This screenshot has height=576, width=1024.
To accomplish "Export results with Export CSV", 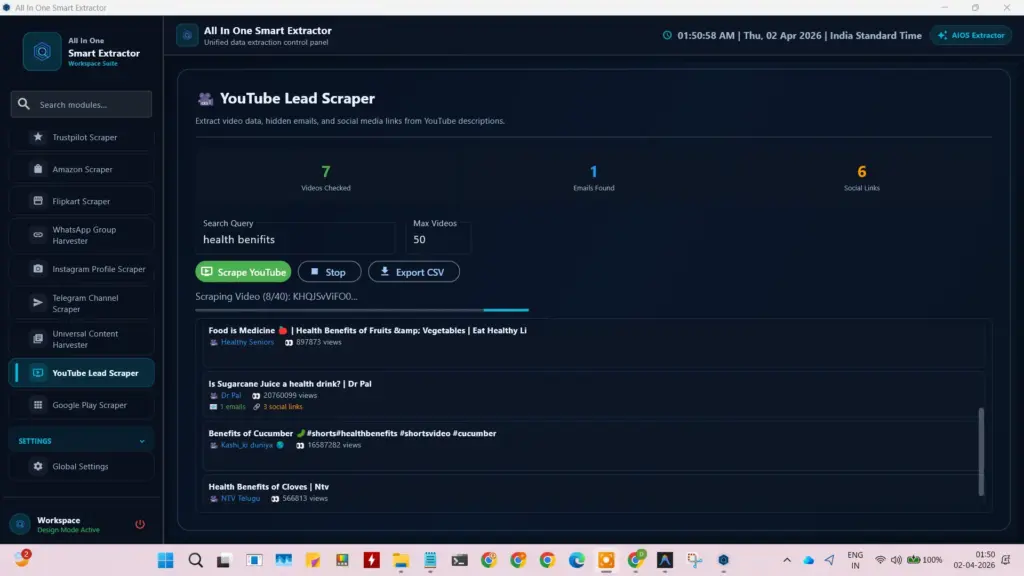I will [x=413, y=272].
